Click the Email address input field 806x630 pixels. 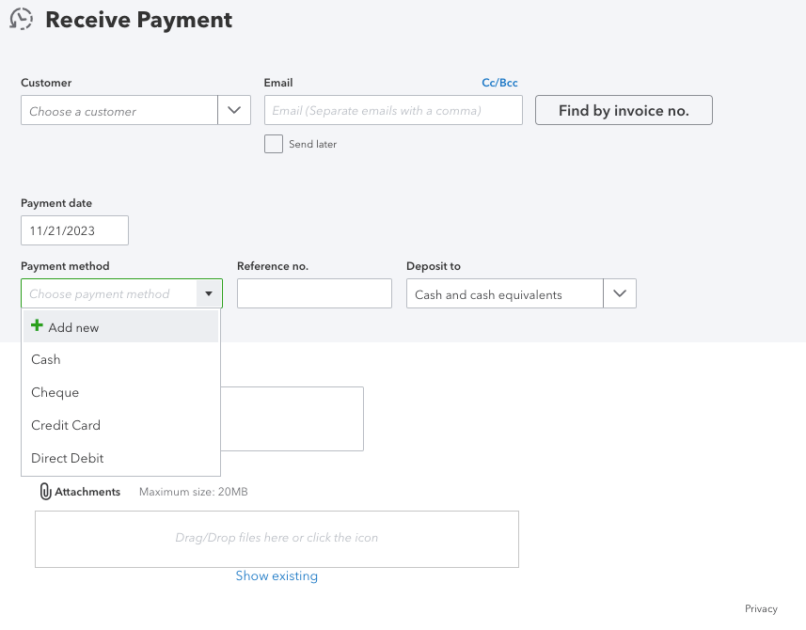pyautogui.click(x=390, y=110)
